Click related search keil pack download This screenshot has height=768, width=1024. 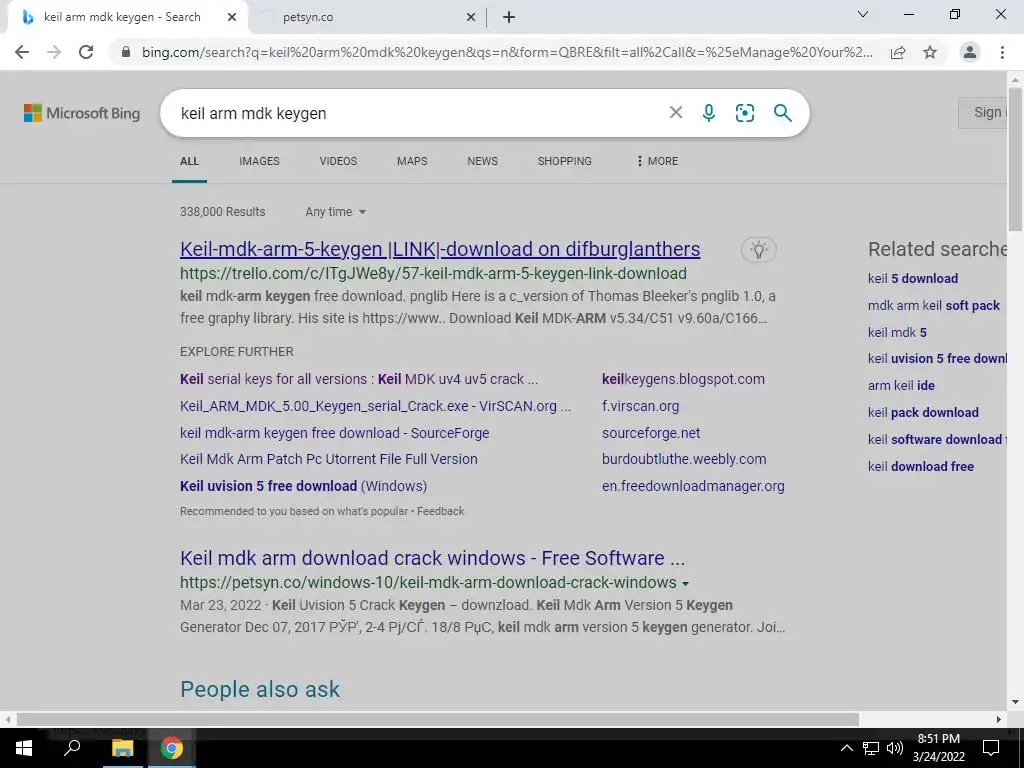pos(923,412)
